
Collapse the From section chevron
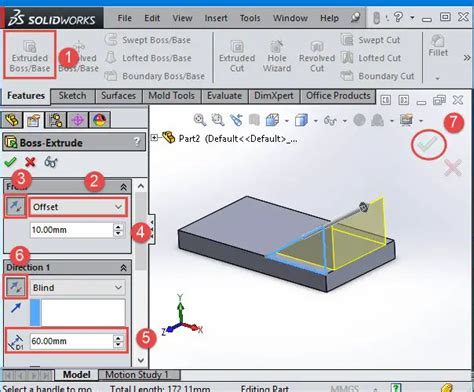(123, 187)
